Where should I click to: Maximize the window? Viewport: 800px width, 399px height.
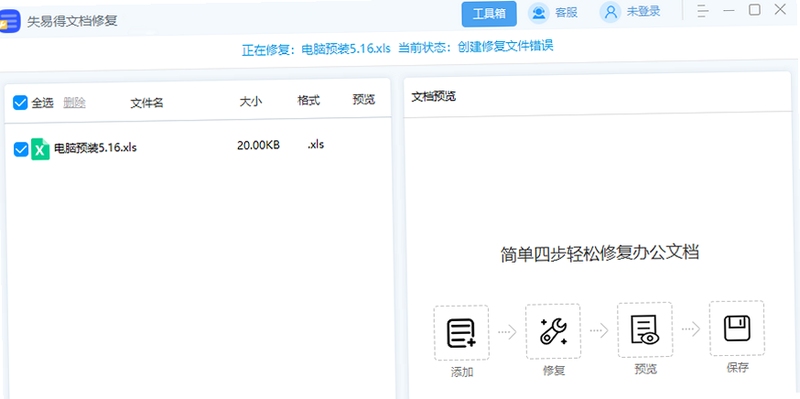pos(755,10)
